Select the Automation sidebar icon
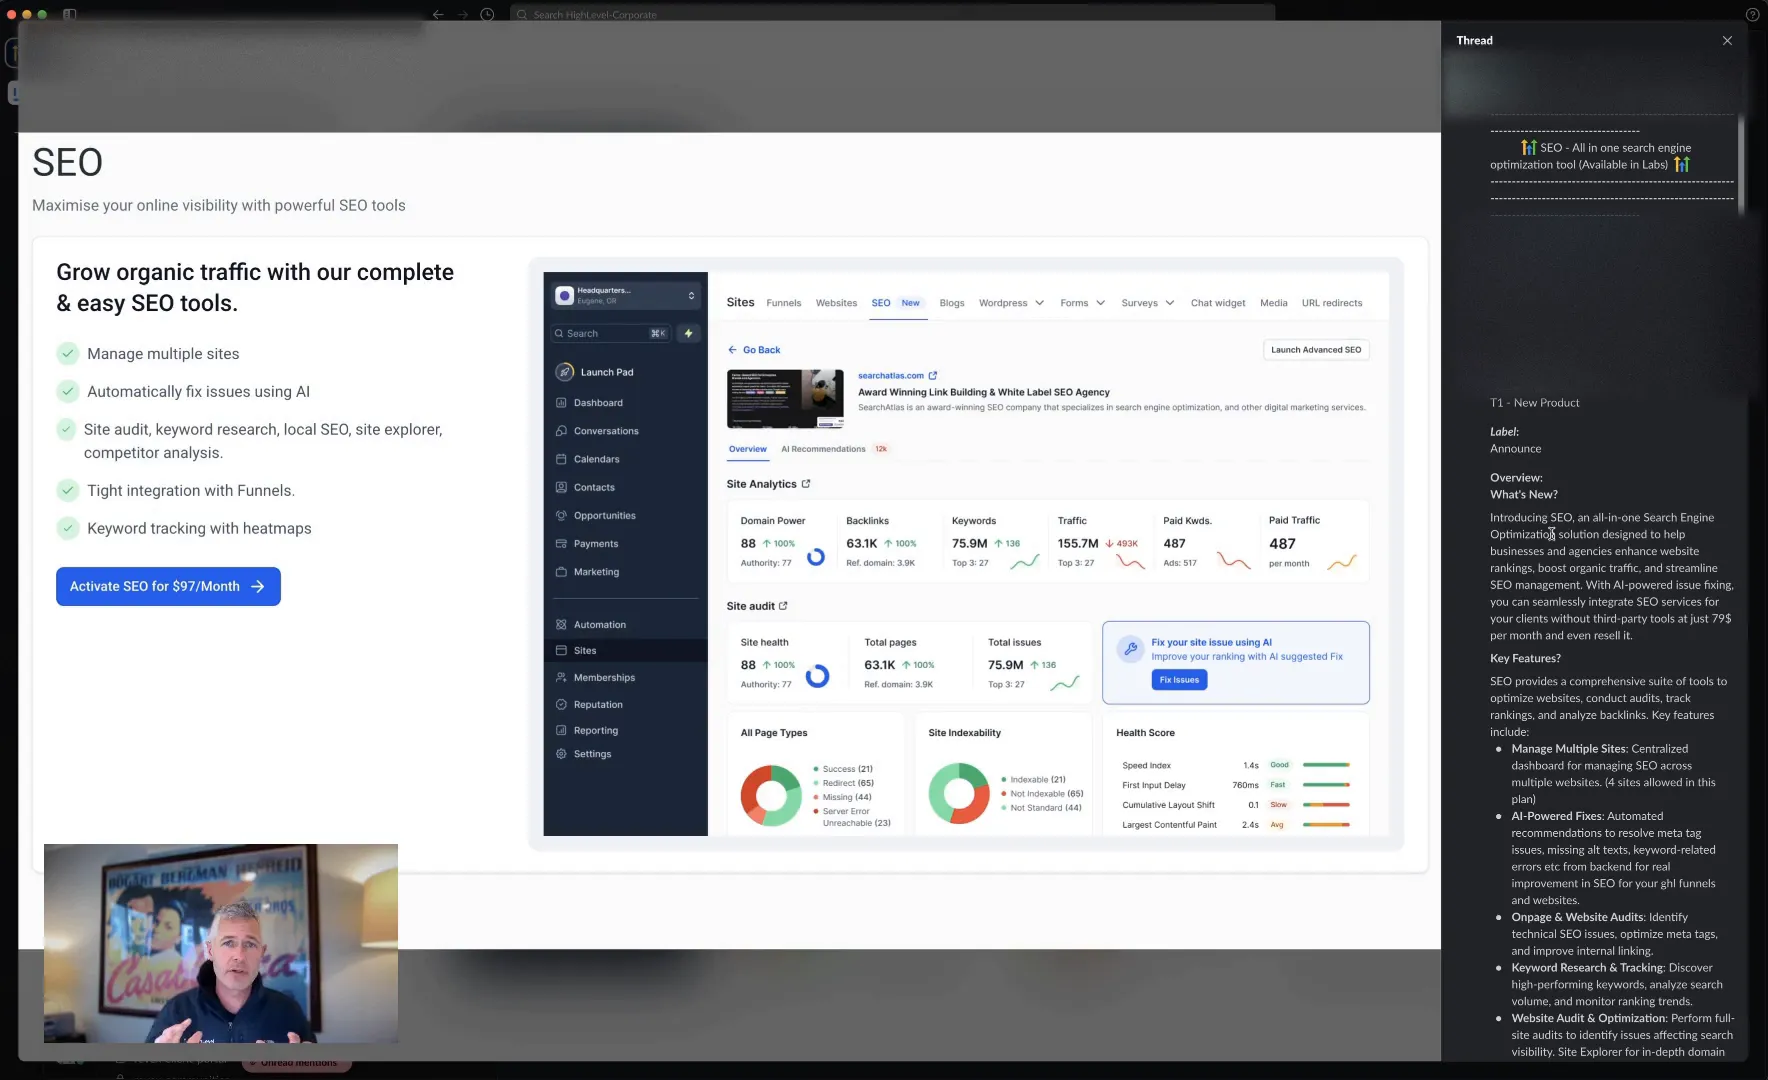Image resolution: width=1768 pixels, height=1080 pixels. click(563, 623)
